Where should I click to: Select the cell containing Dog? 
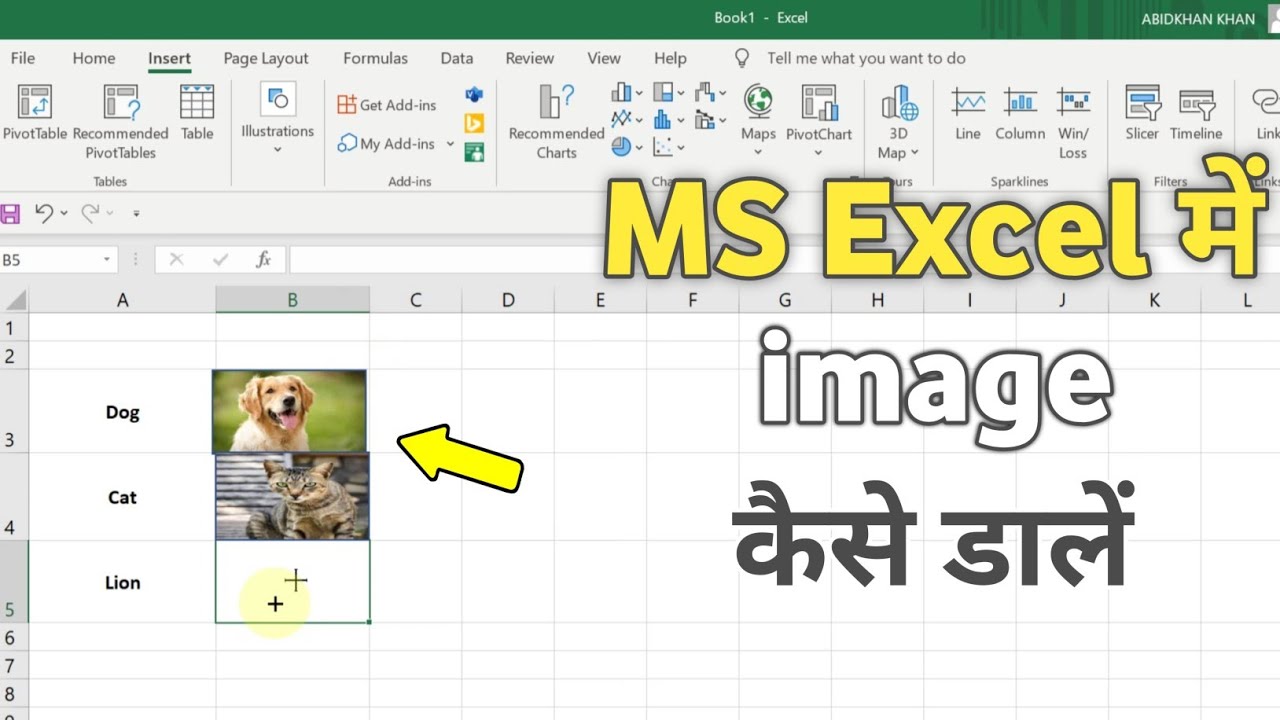(123, 411)
